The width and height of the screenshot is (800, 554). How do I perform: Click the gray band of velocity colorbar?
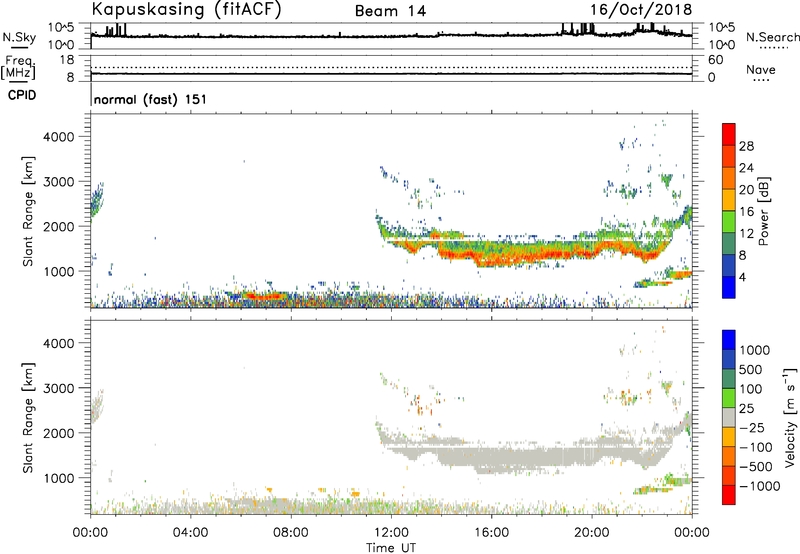729,418
